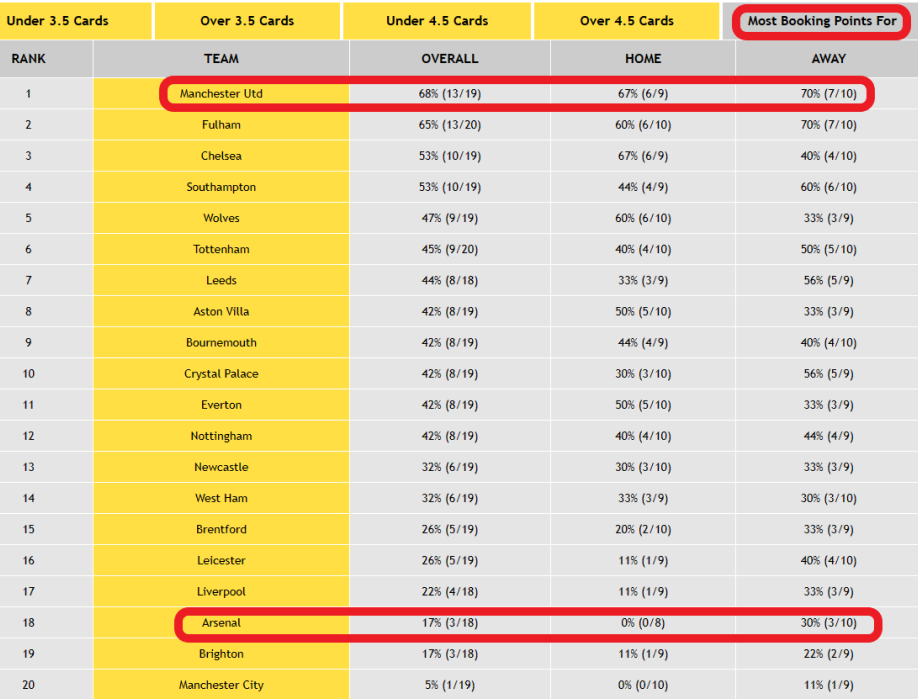The width and height of the screenshot is (918, 699).
Task: Sort table by RANK column header
Action: [x=29, y=59]
